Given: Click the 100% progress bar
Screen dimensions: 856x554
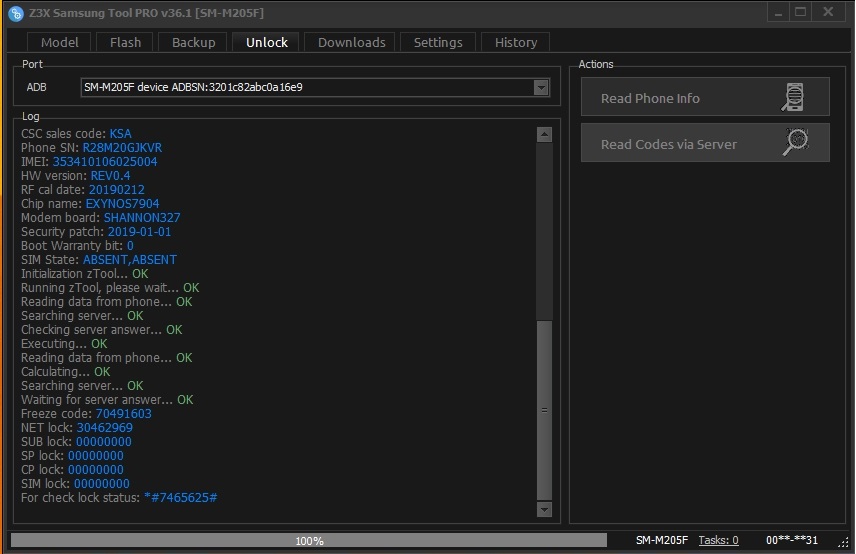Looking at the screenshot, I should tap(309, 540).
